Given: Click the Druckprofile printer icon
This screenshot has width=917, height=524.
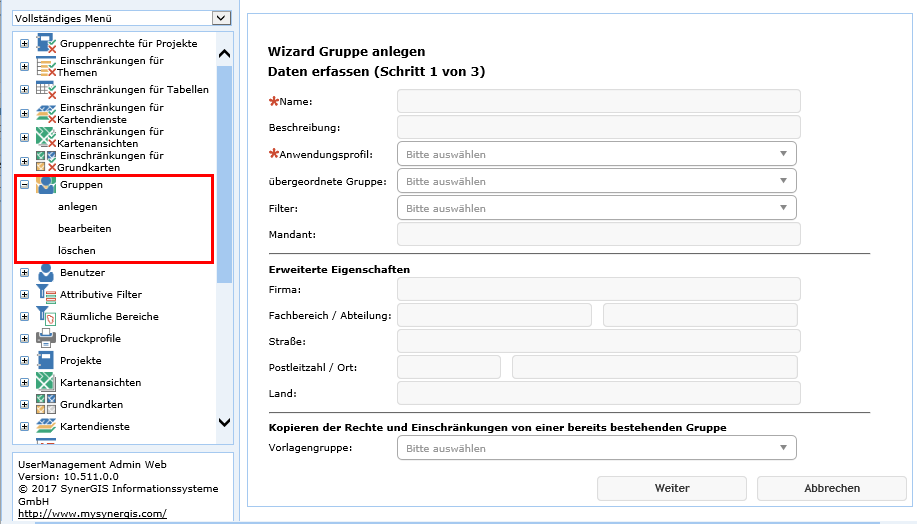Looking at the screenshot, I should [x=46, y=339].
